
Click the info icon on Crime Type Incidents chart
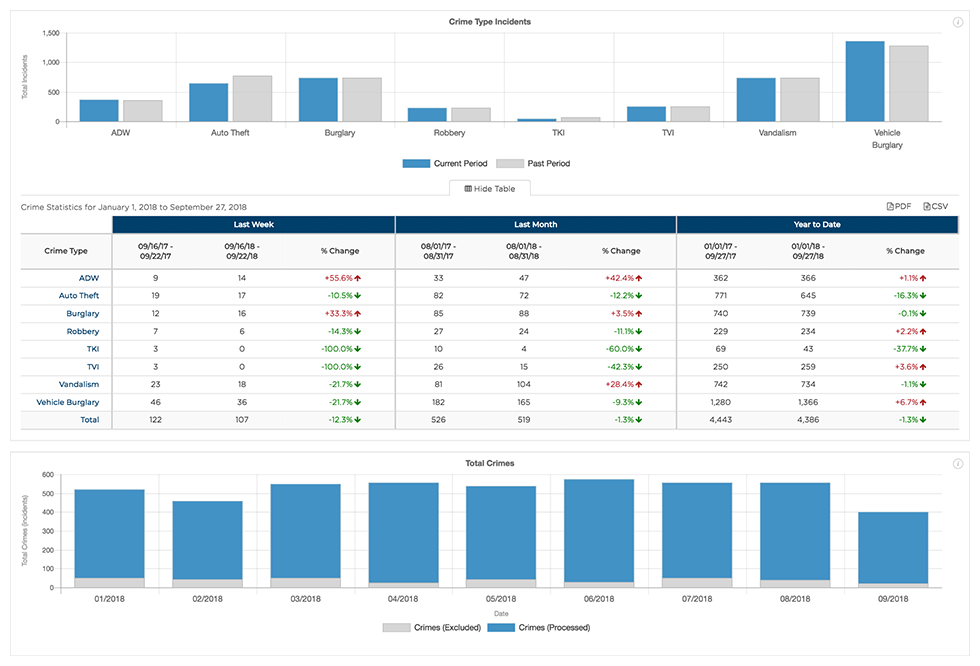click(958, 22)
